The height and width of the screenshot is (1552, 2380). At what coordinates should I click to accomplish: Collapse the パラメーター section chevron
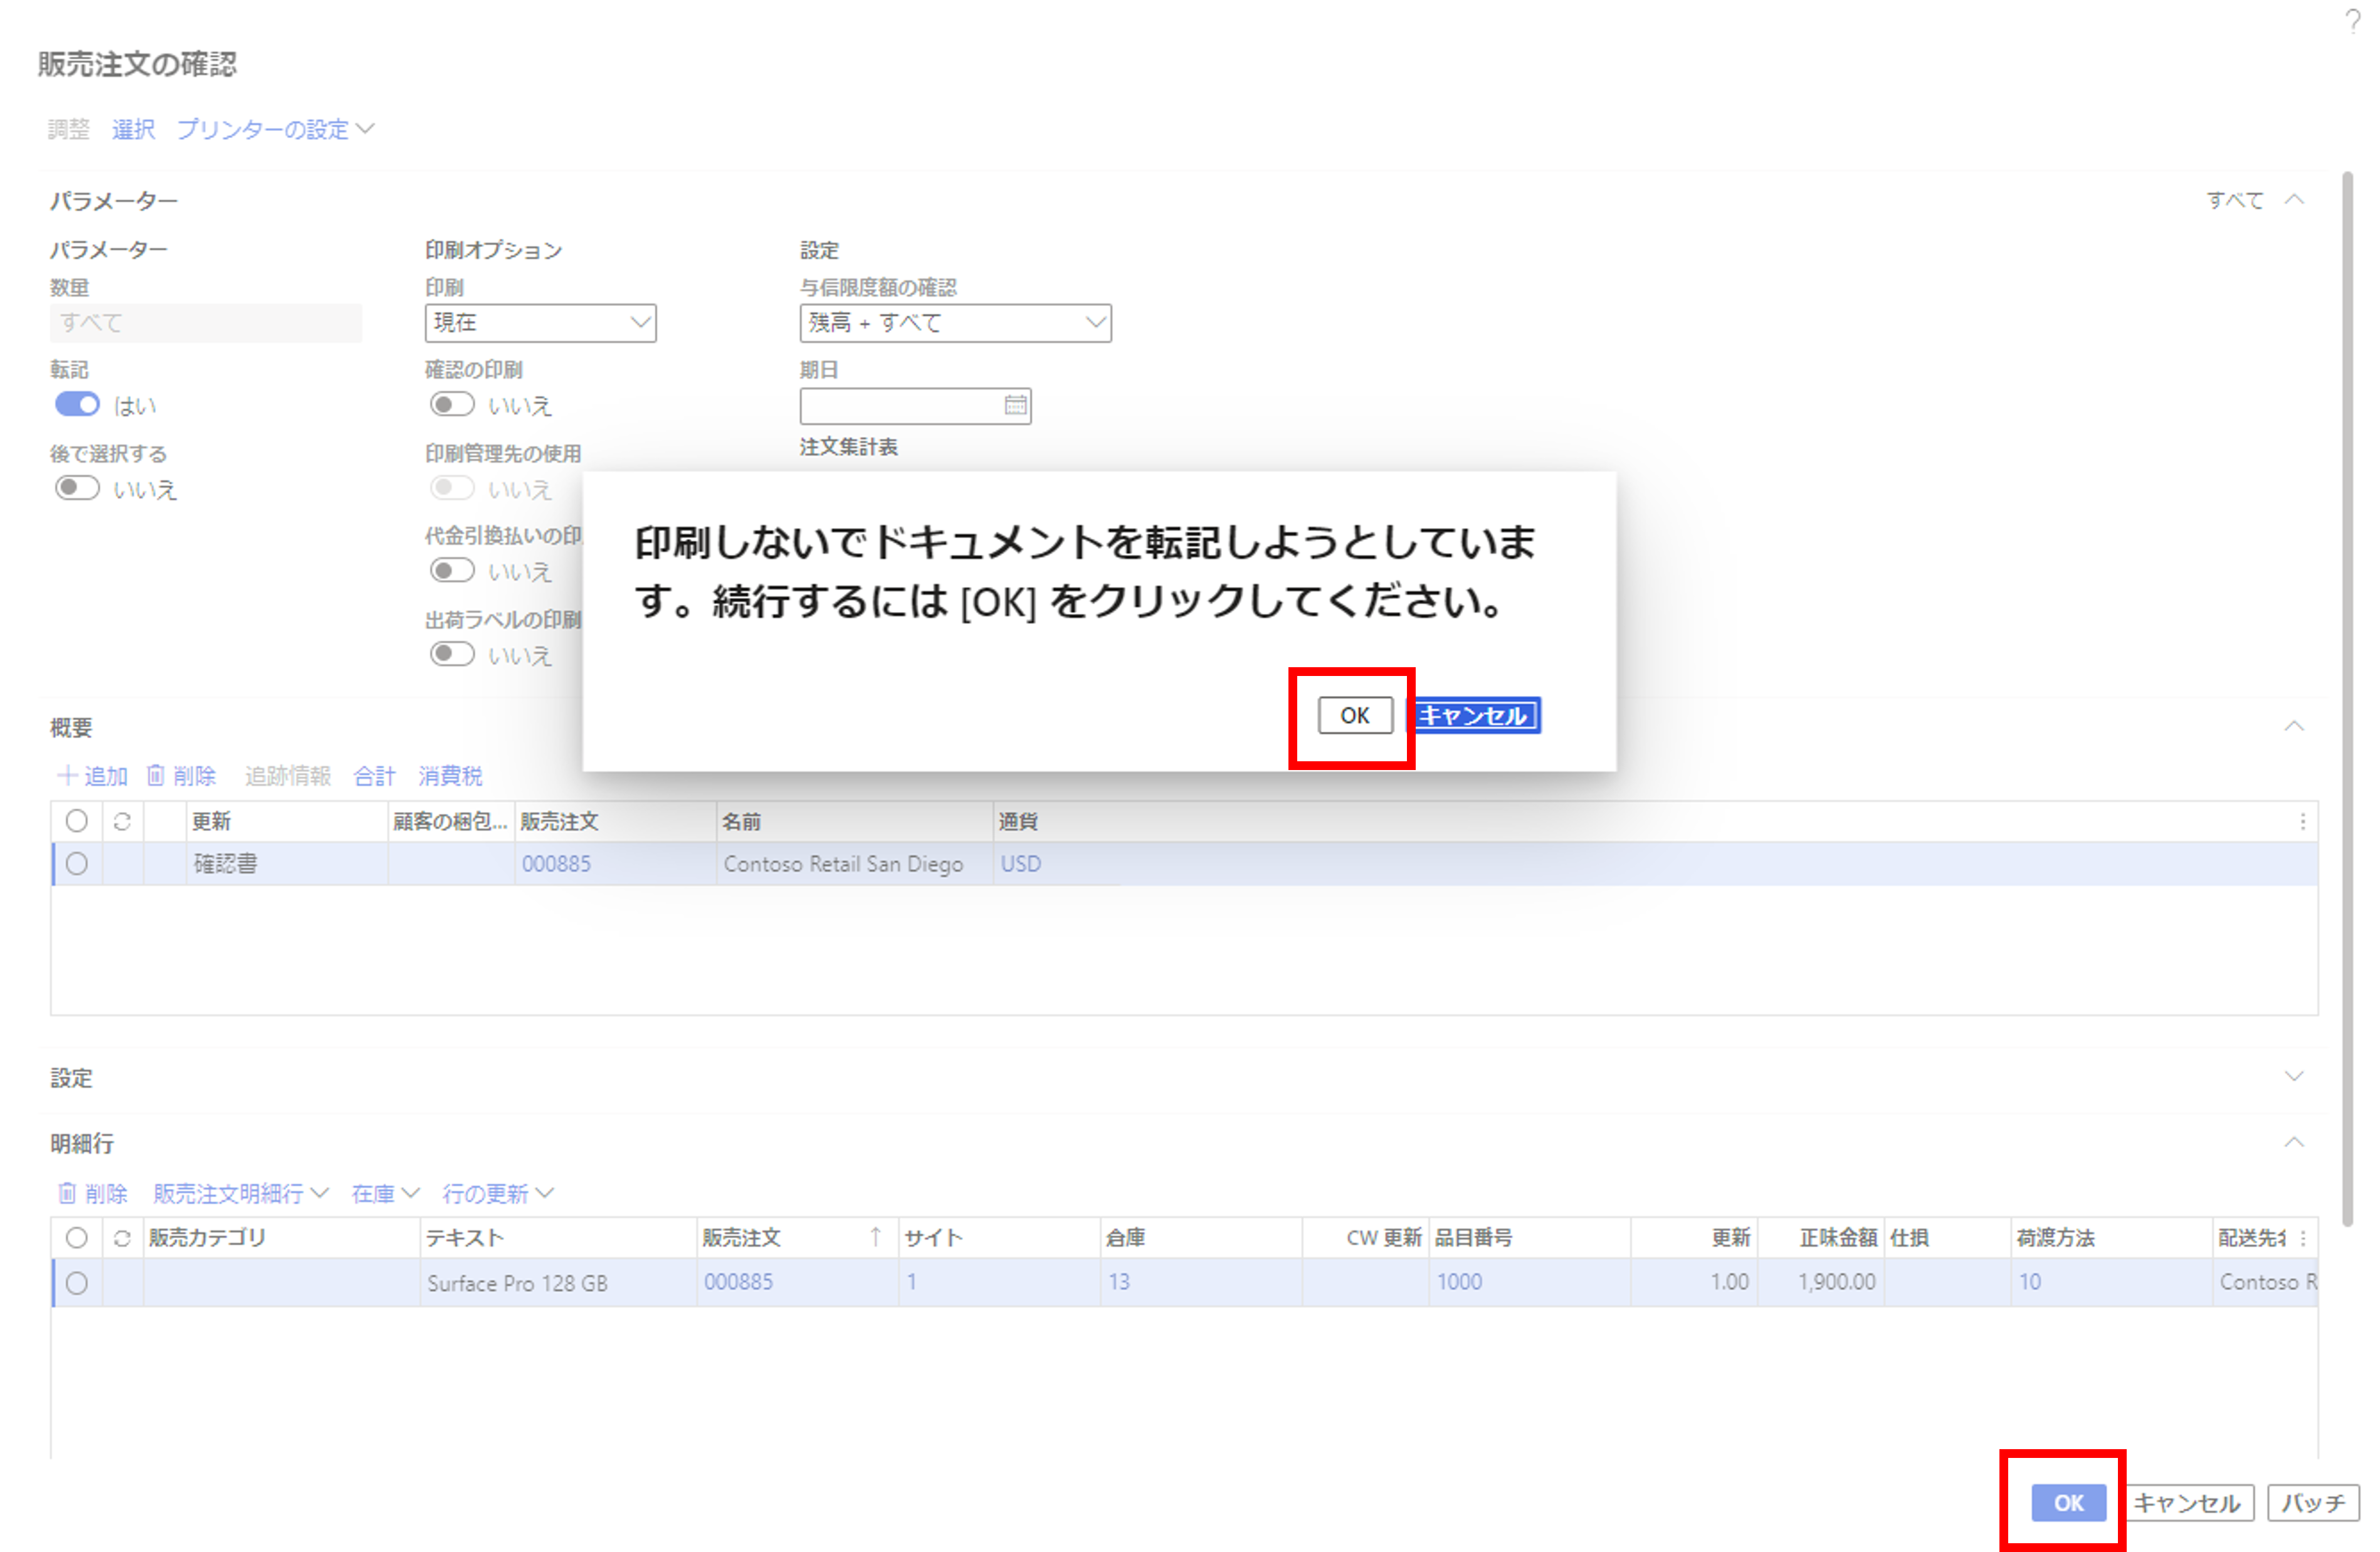pos(2294,200)
